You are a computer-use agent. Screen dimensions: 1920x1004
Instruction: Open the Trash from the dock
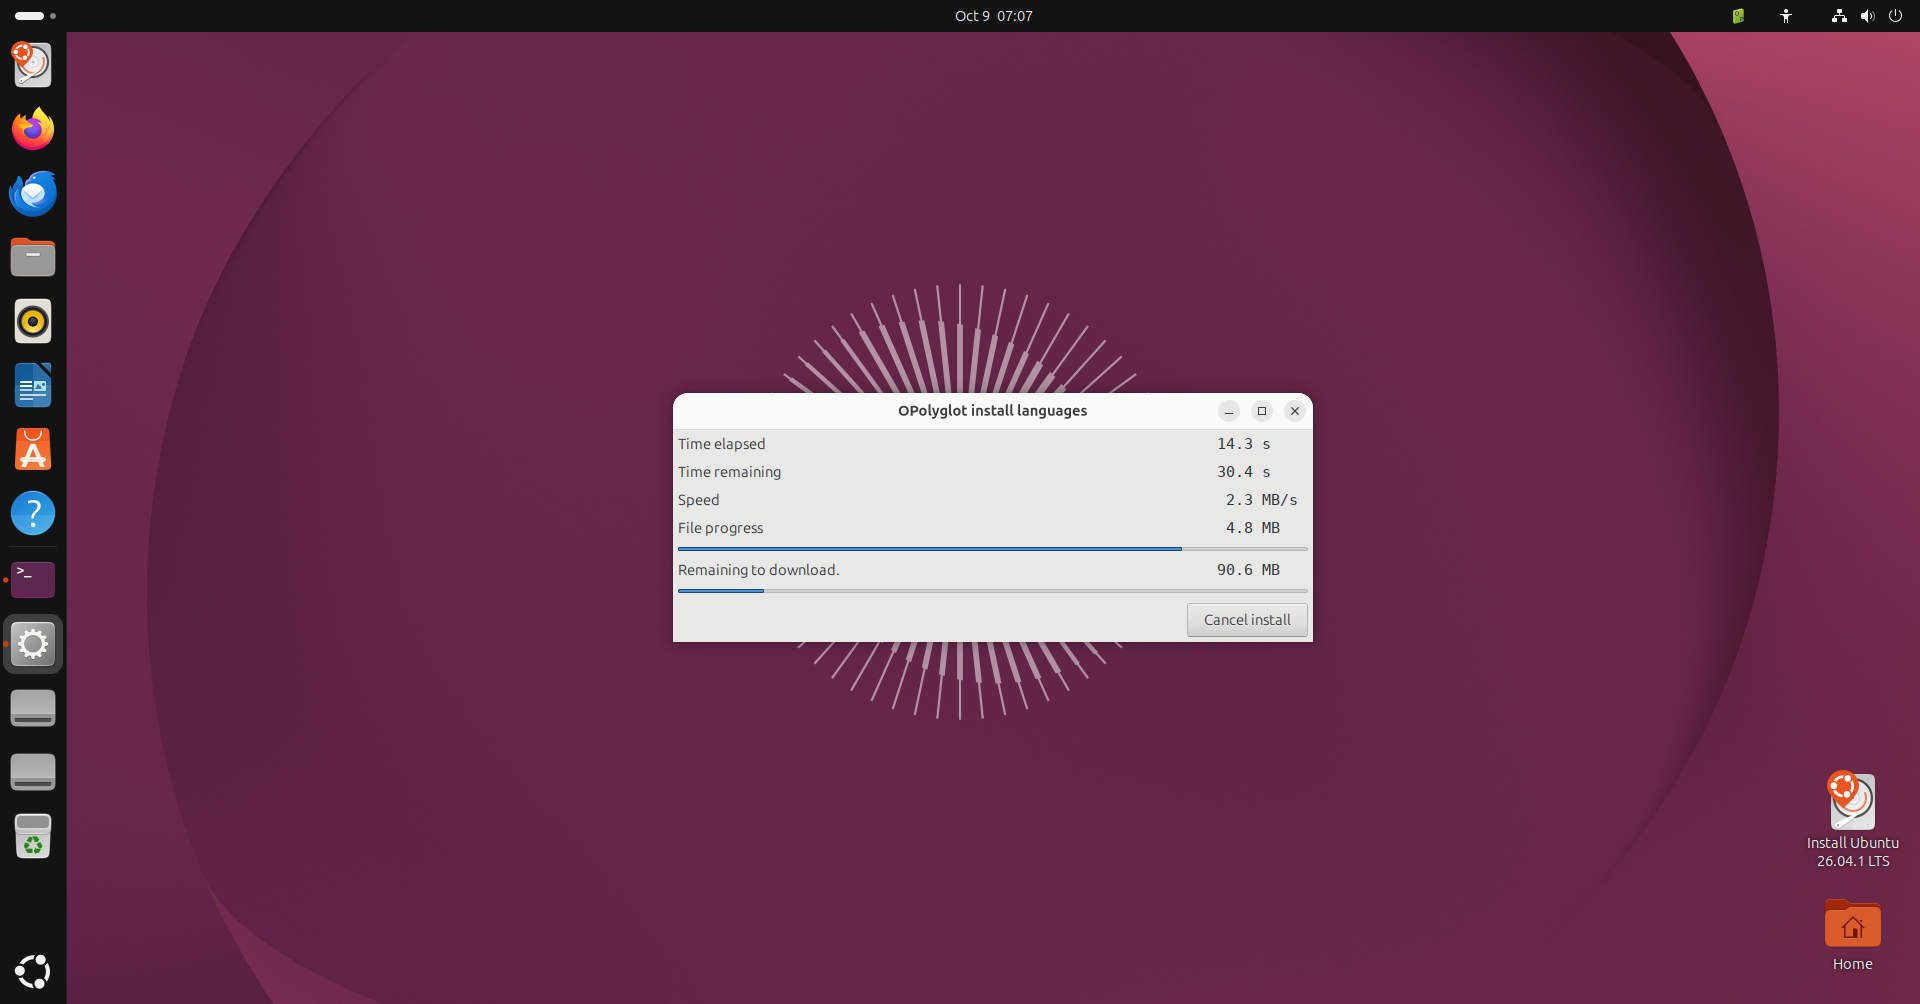tap(33, 836)
